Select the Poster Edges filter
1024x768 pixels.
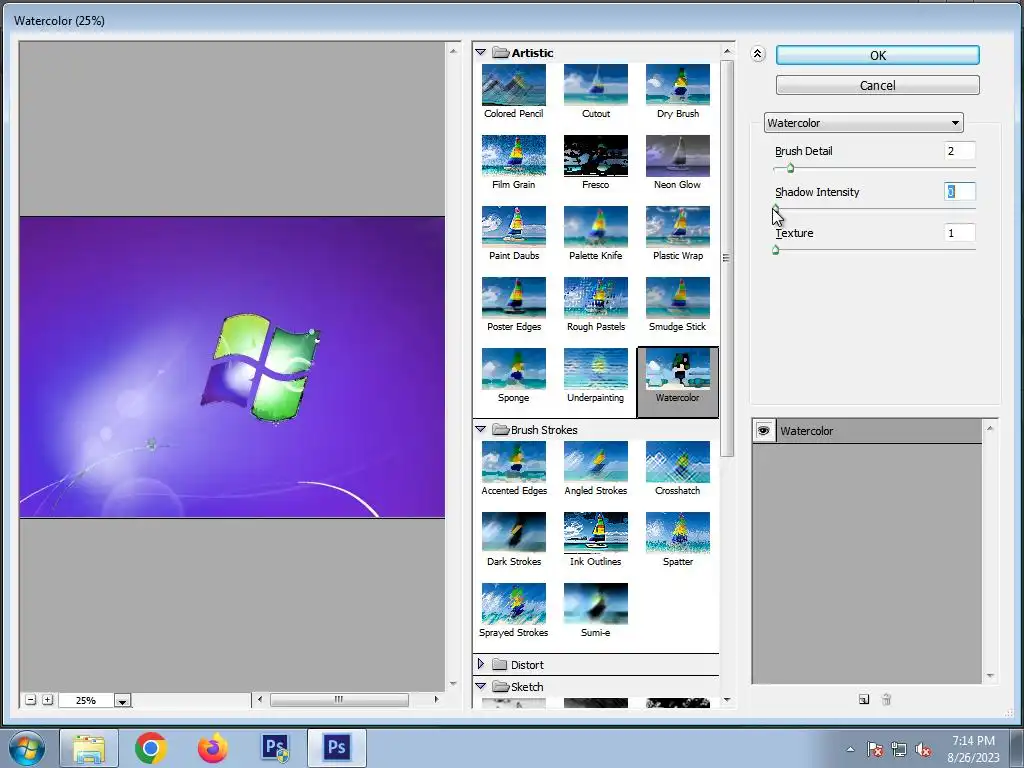coord(513,298)
